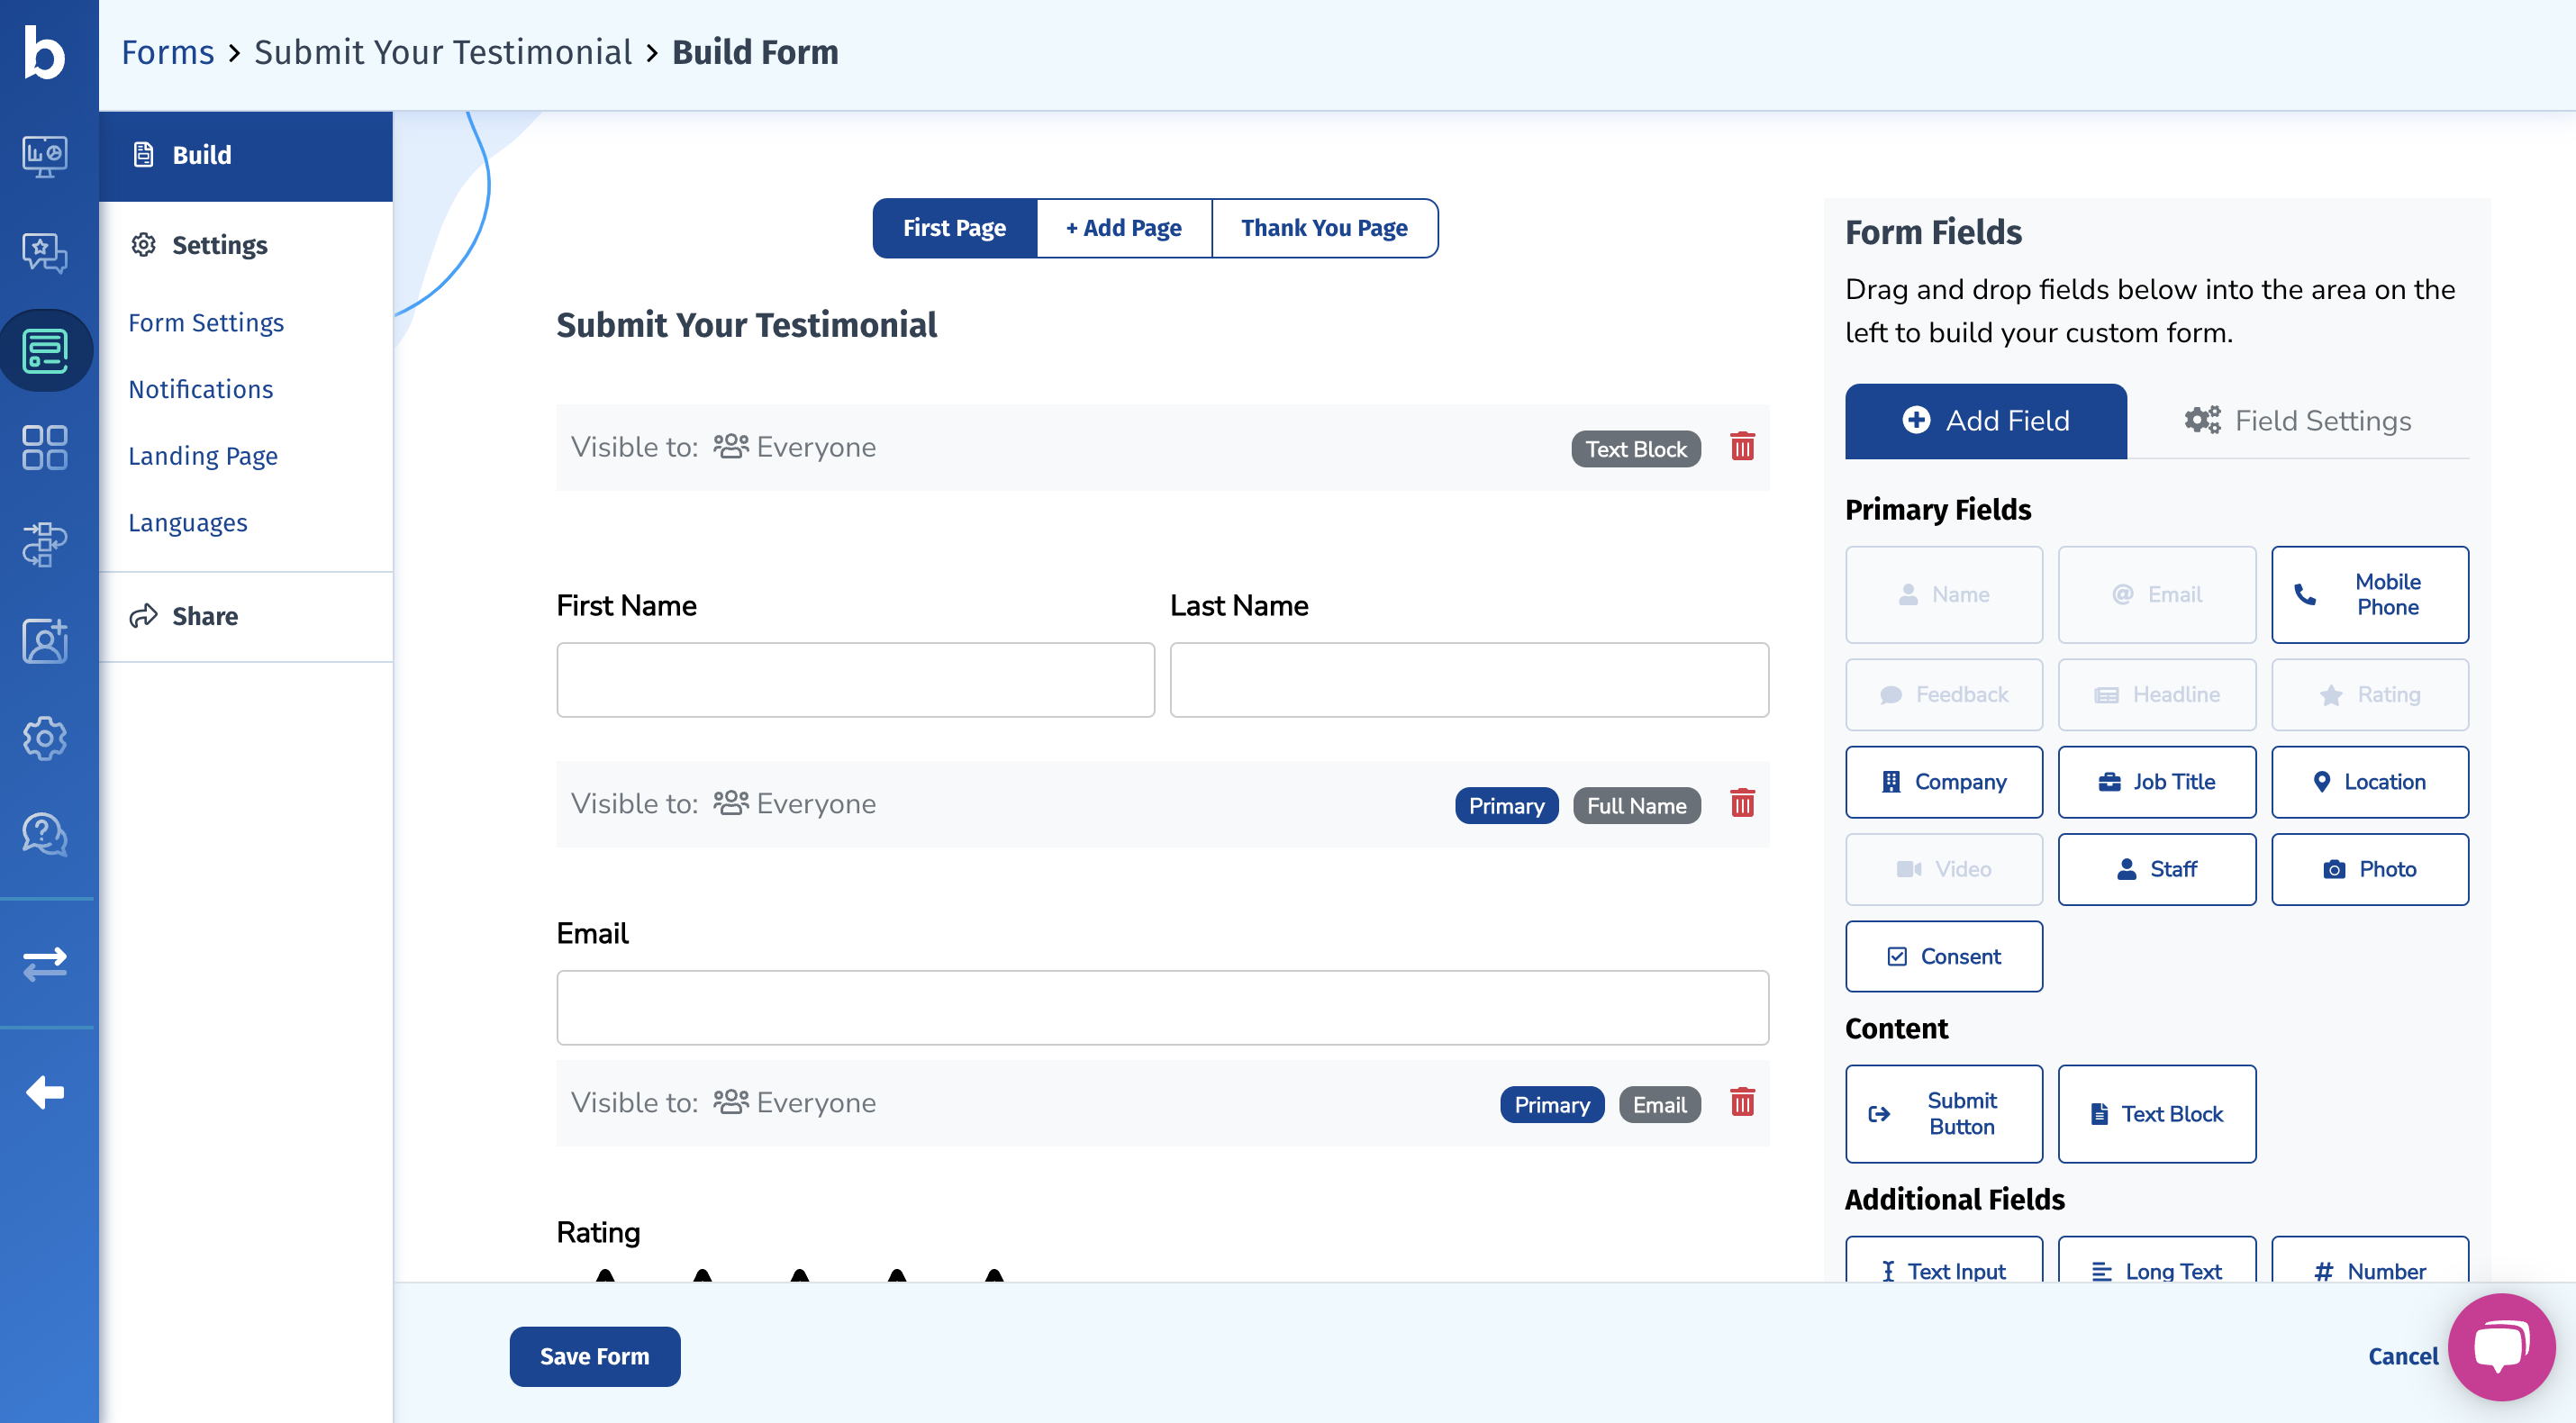Click trash icon for Full Name field

click(x=1741, y=804)
